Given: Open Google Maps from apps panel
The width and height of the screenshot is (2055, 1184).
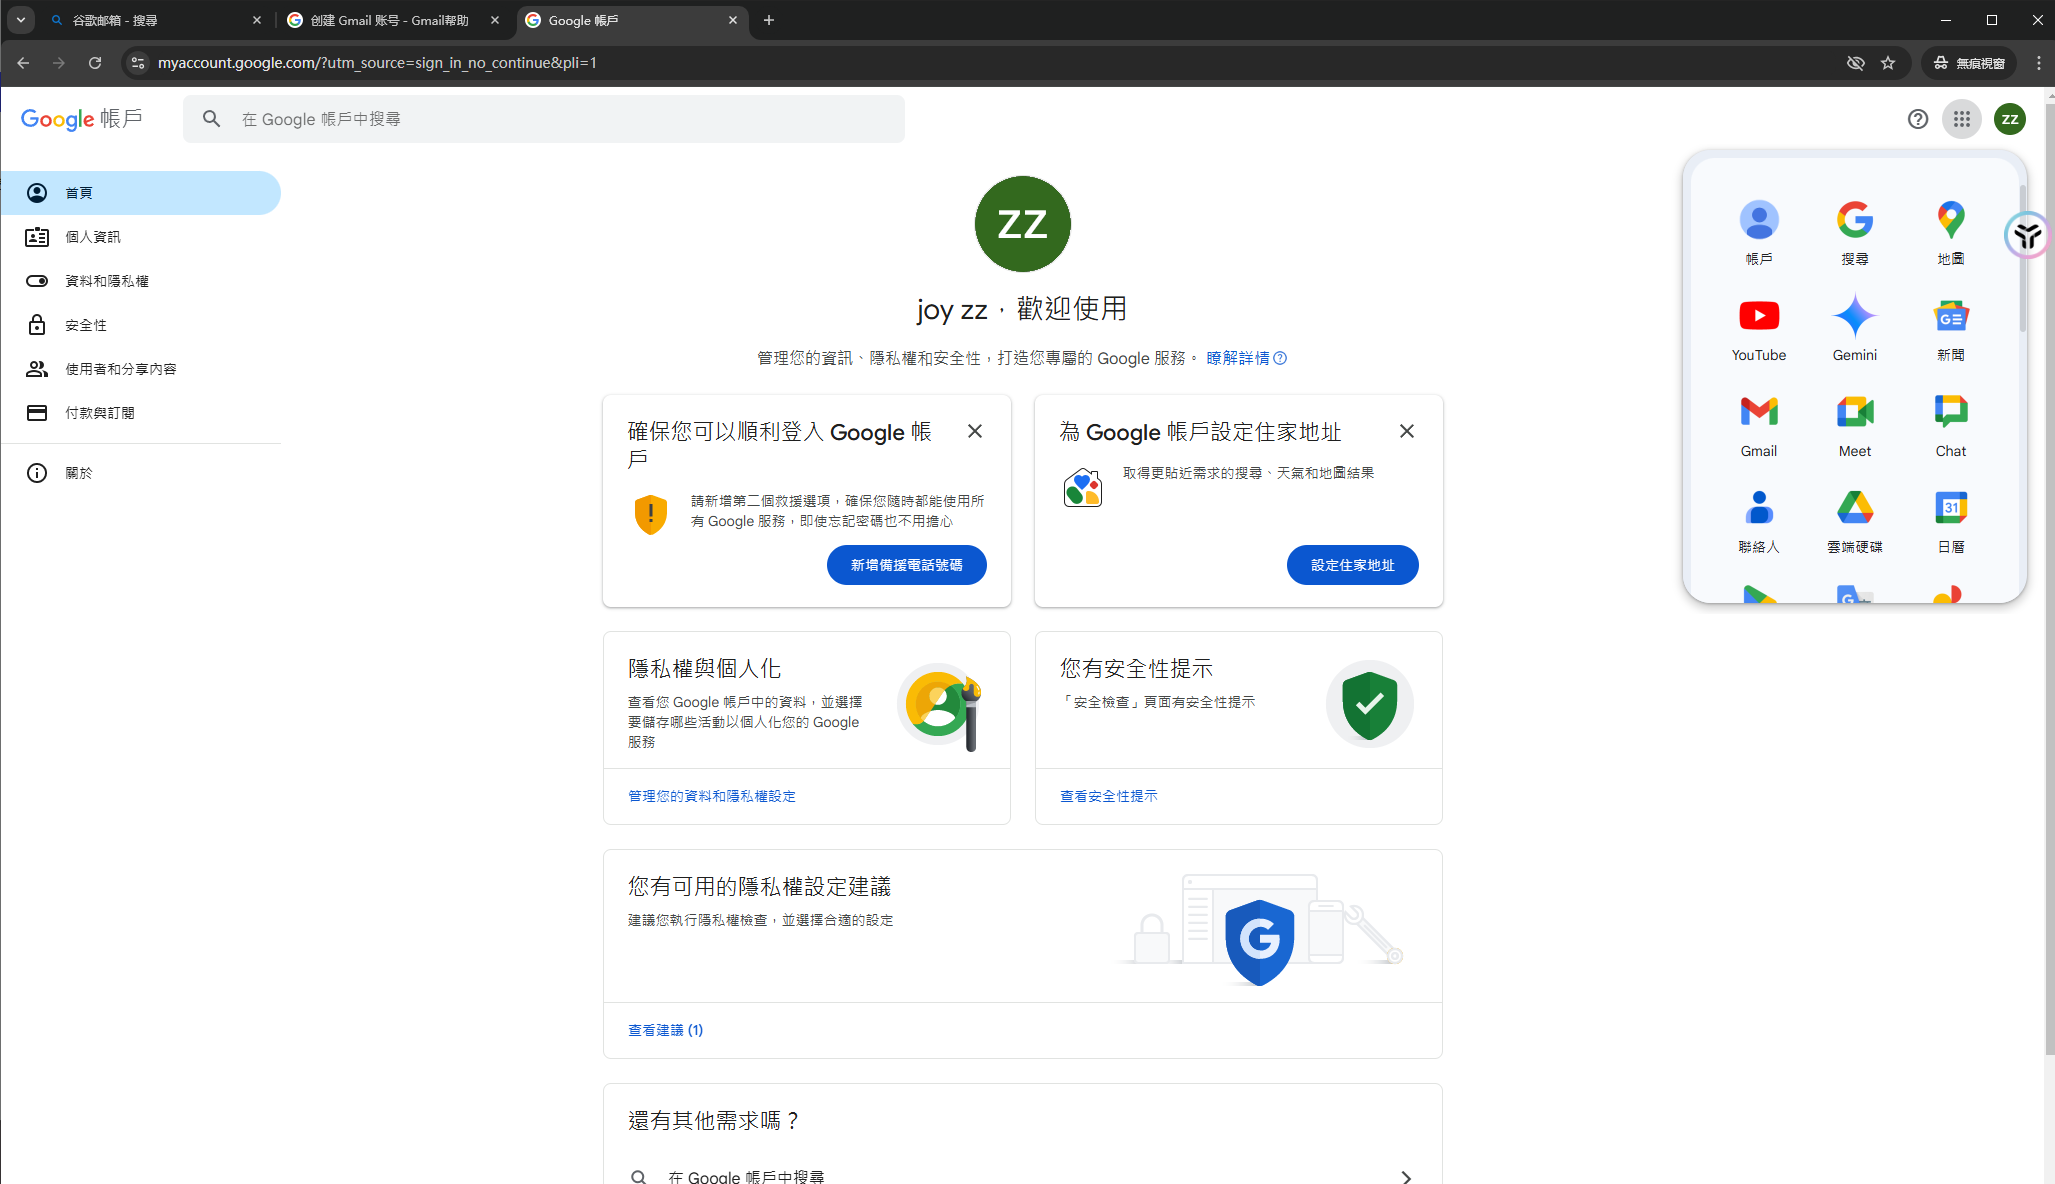Looking at the screenshot, I should coord(1951,232).
